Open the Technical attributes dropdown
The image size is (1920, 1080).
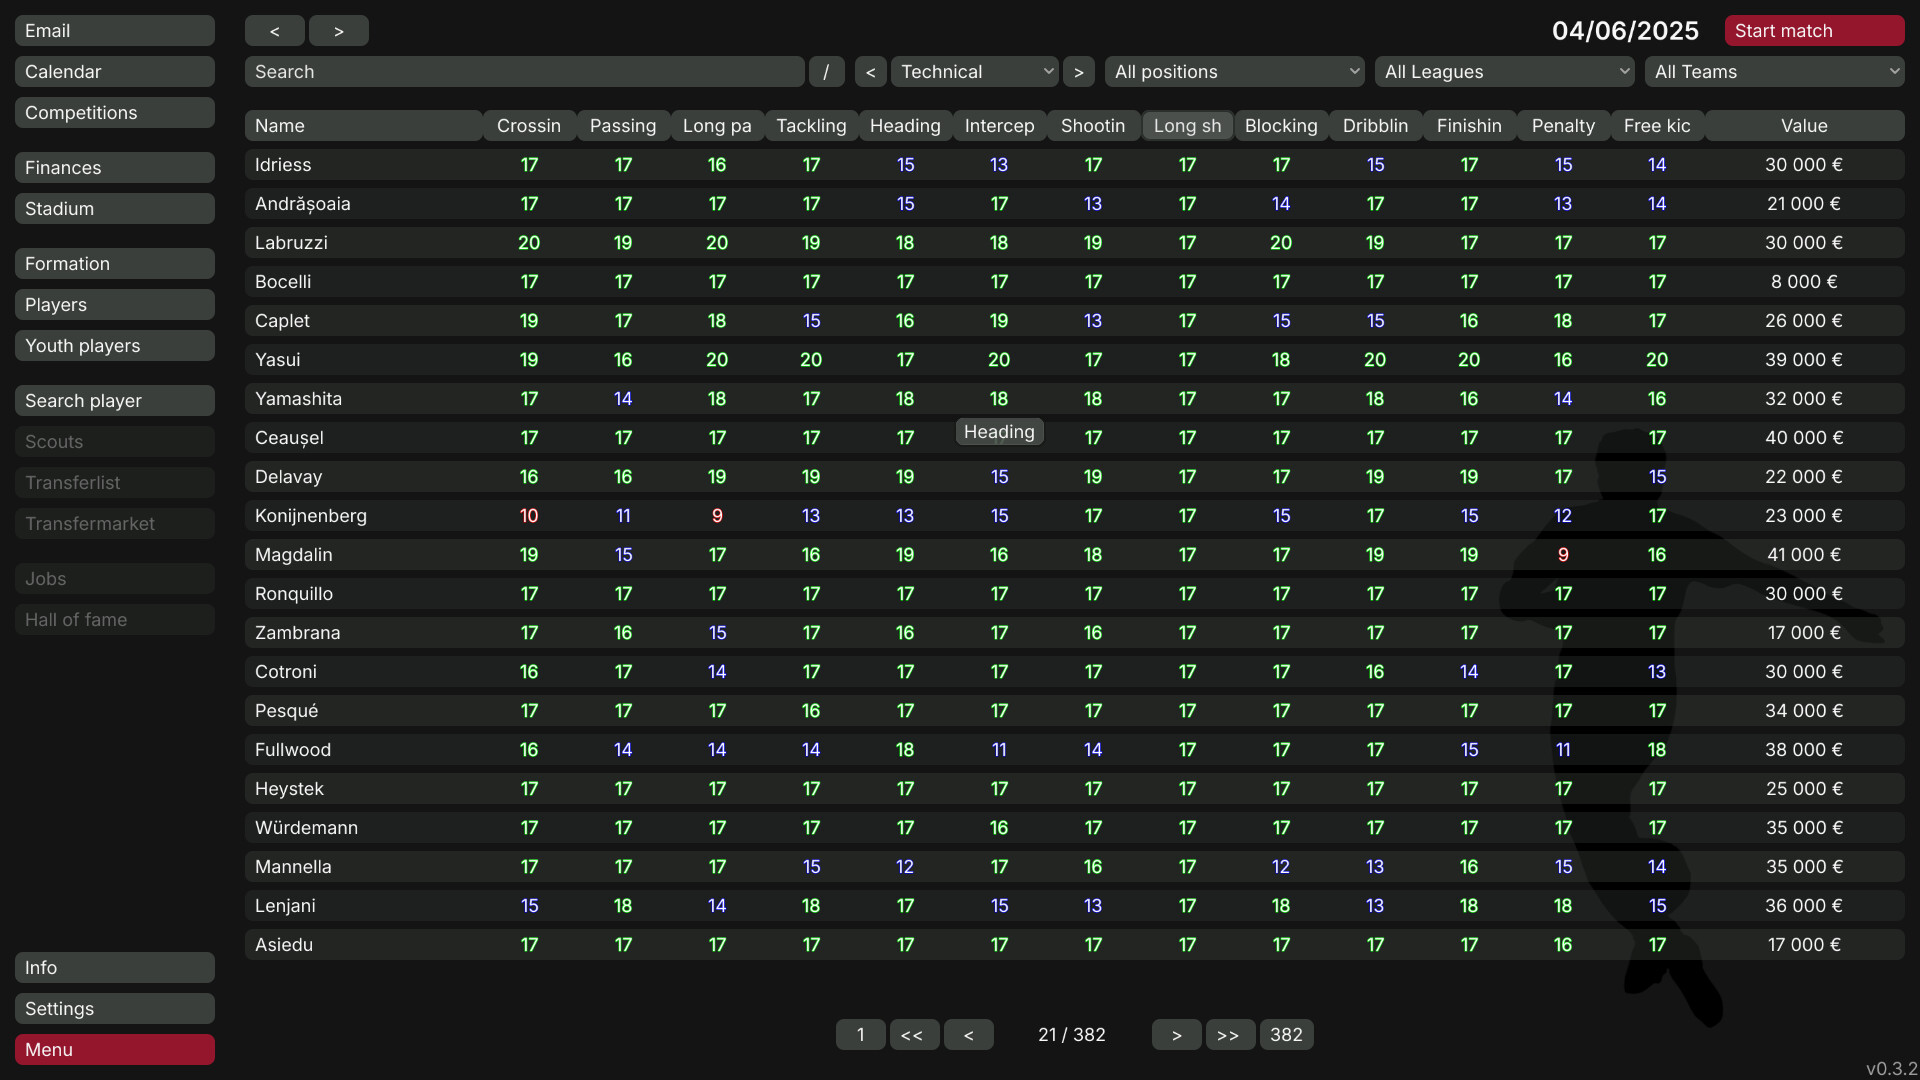(x=975, y=72)
